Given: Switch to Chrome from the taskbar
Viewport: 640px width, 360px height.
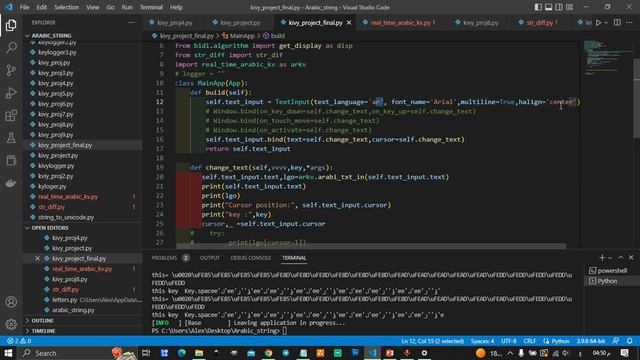Looking at the screenshot, I should (268, 353).
